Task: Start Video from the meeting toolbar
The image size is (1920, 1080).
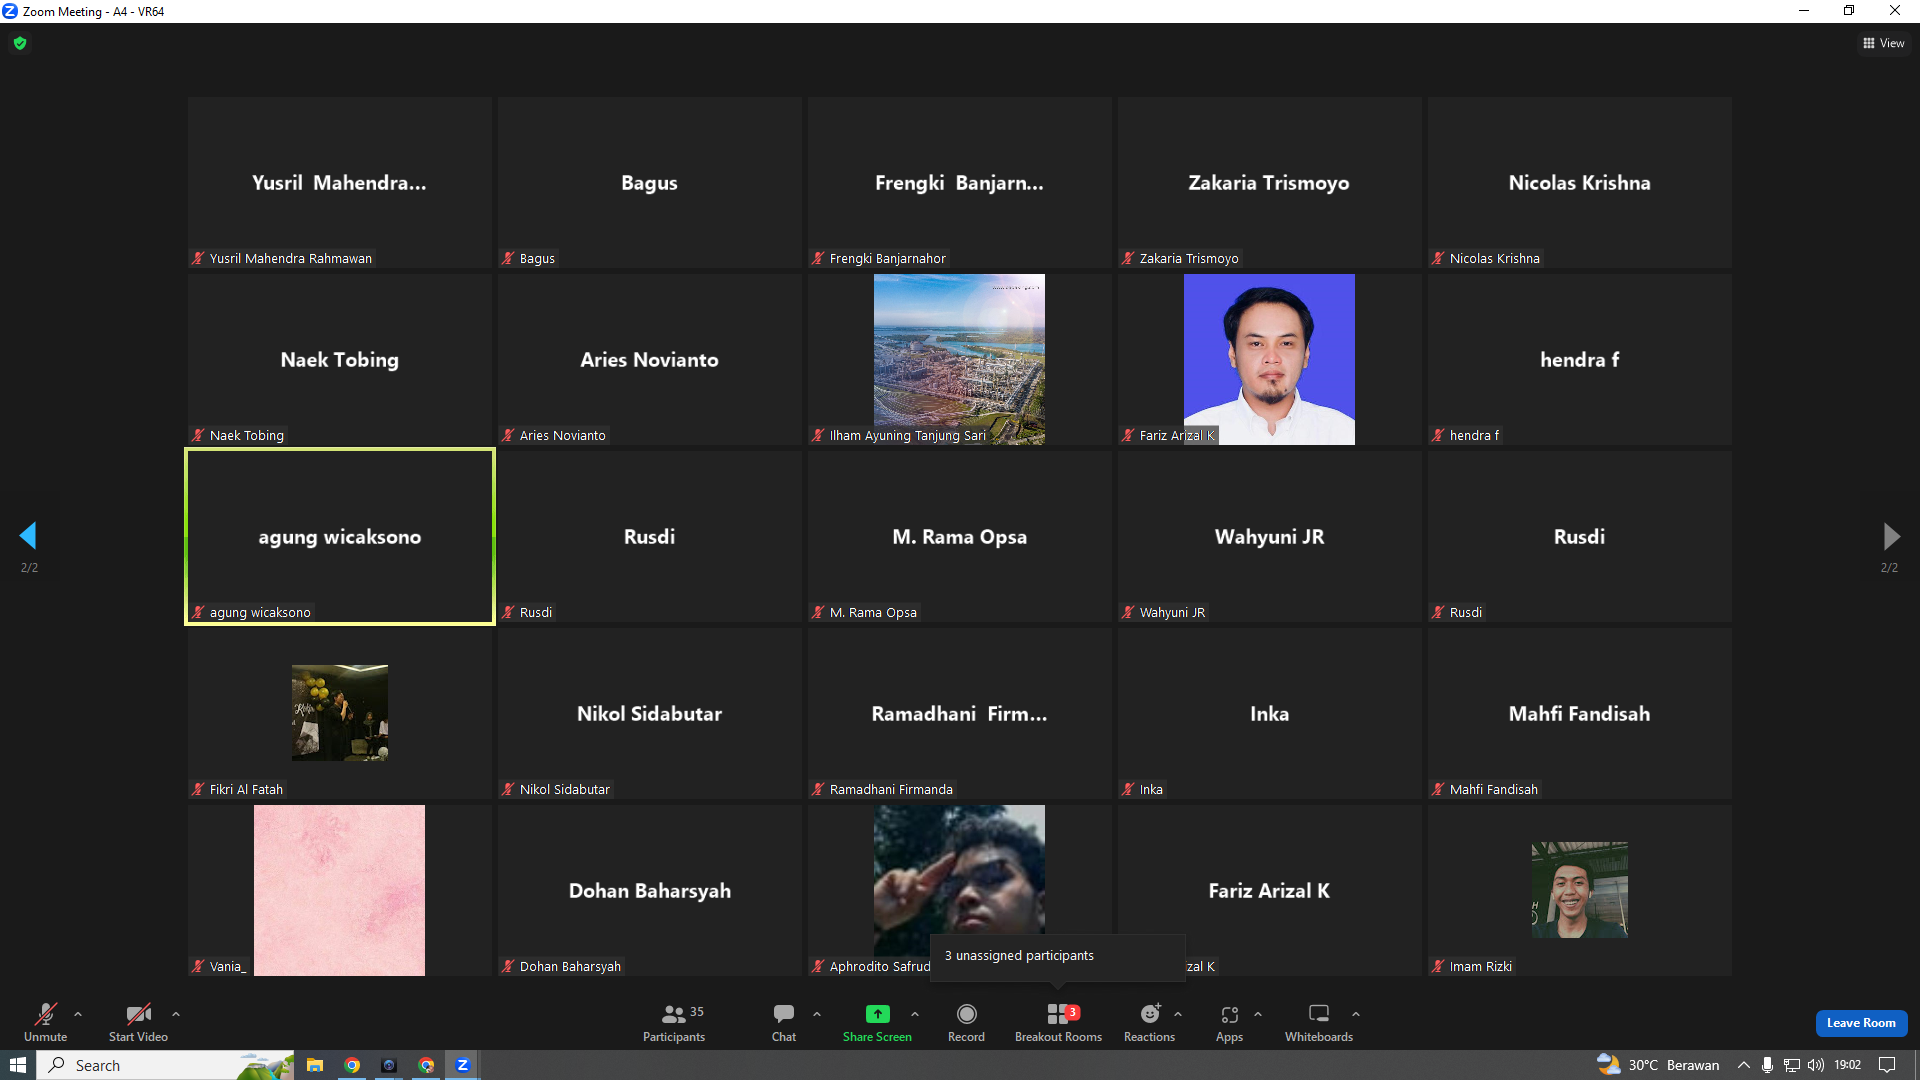Action: 138,1022
